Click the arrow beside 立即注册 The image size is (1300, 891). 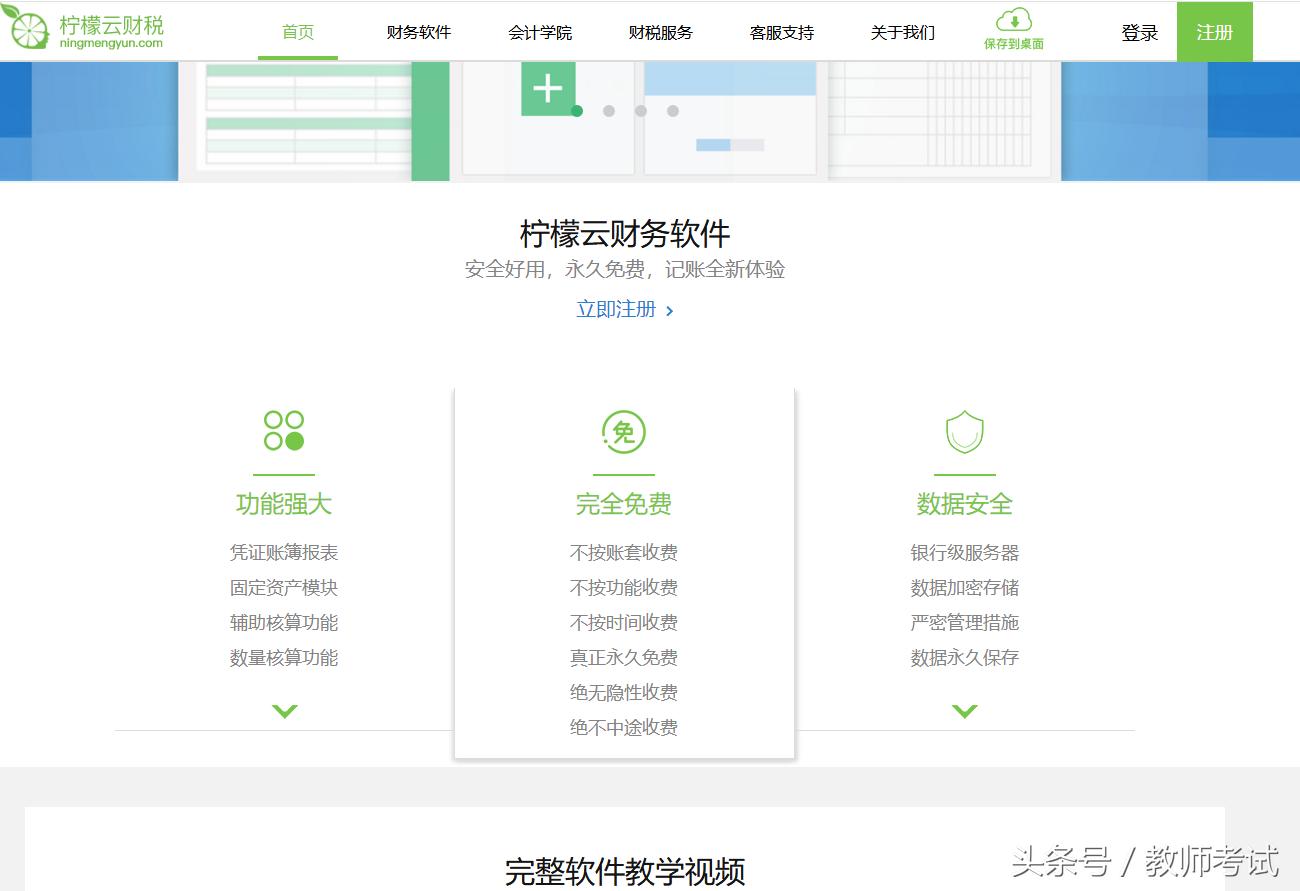(668, 310)
